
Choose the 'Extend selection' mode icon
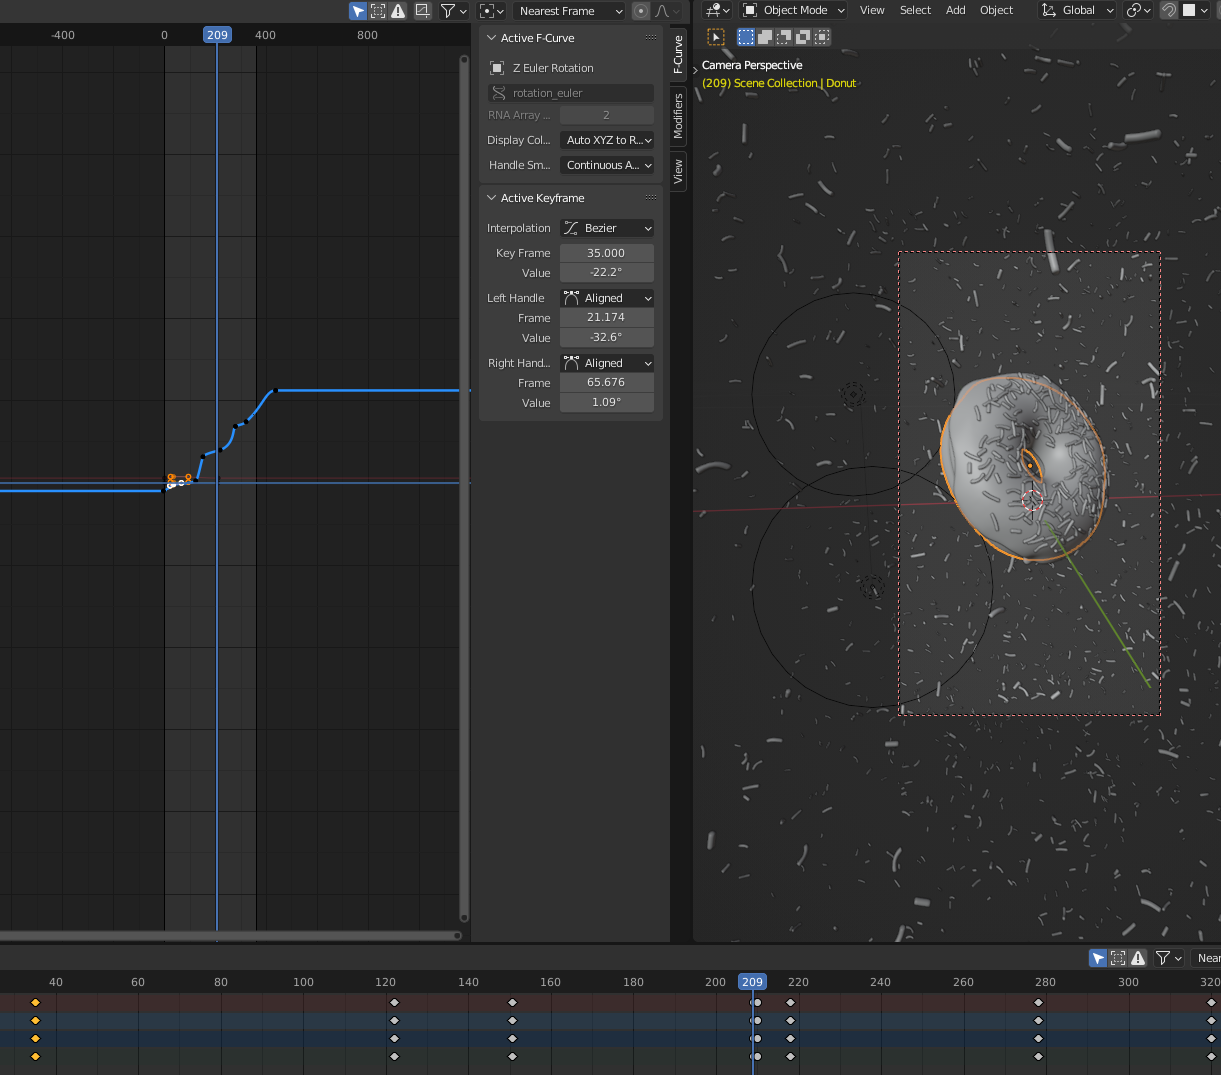coord(765,37)
